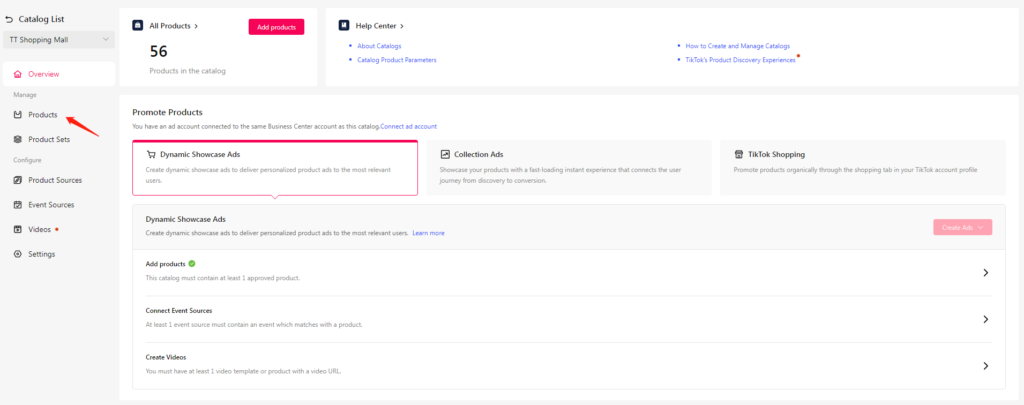Open the Videos menu item

(39, 230)
